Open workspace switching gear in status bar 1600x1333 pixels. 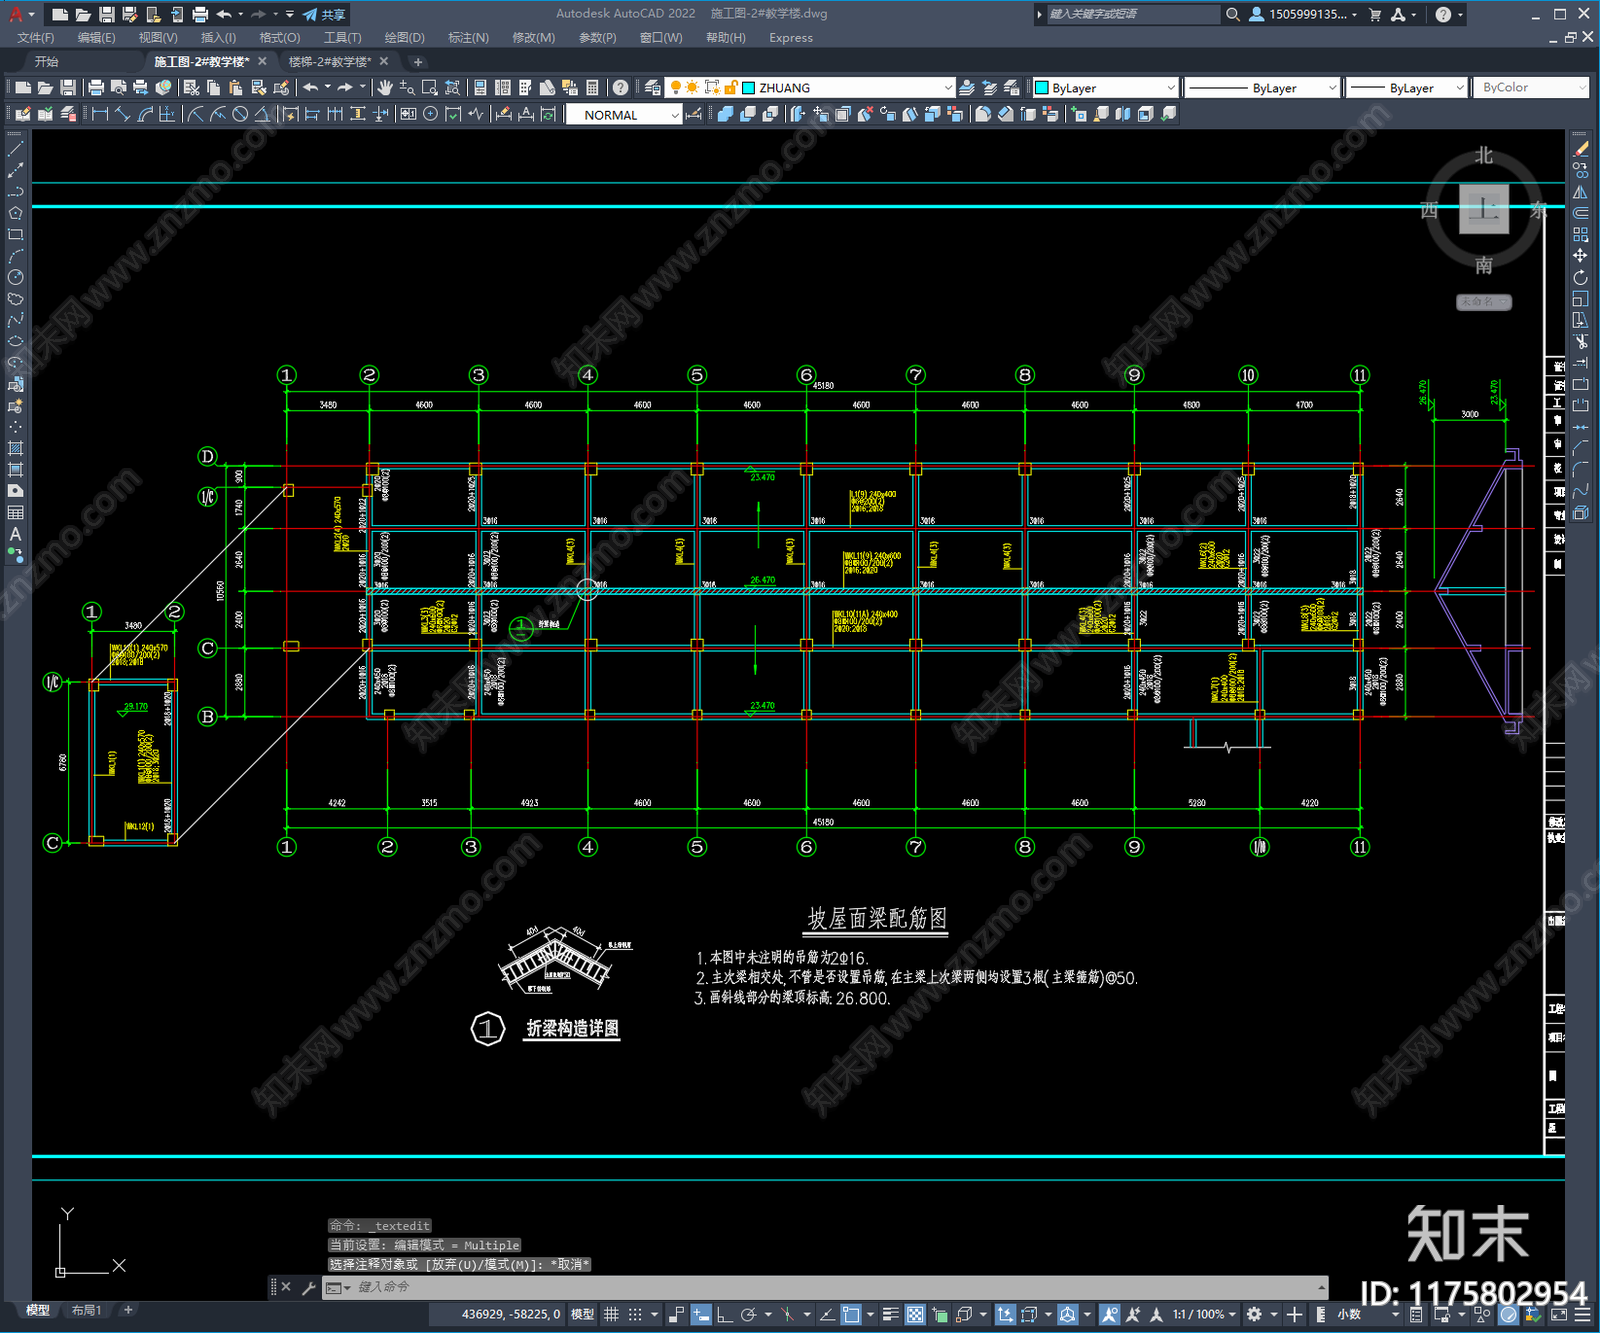1254,1314
